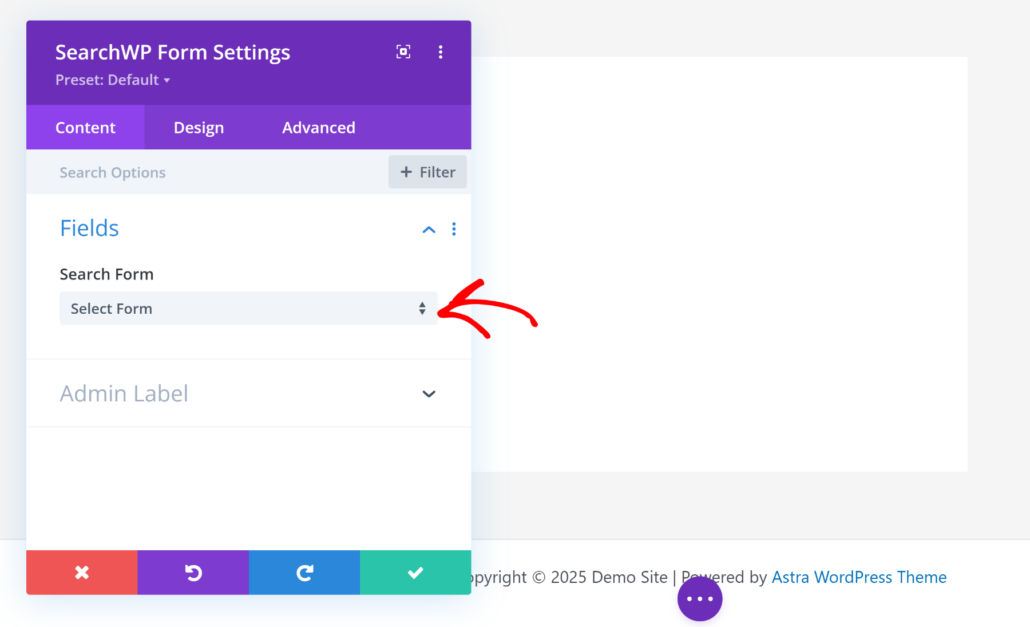
Task: Switch to the Advanced tab
Action: click(x=319, y=127)
